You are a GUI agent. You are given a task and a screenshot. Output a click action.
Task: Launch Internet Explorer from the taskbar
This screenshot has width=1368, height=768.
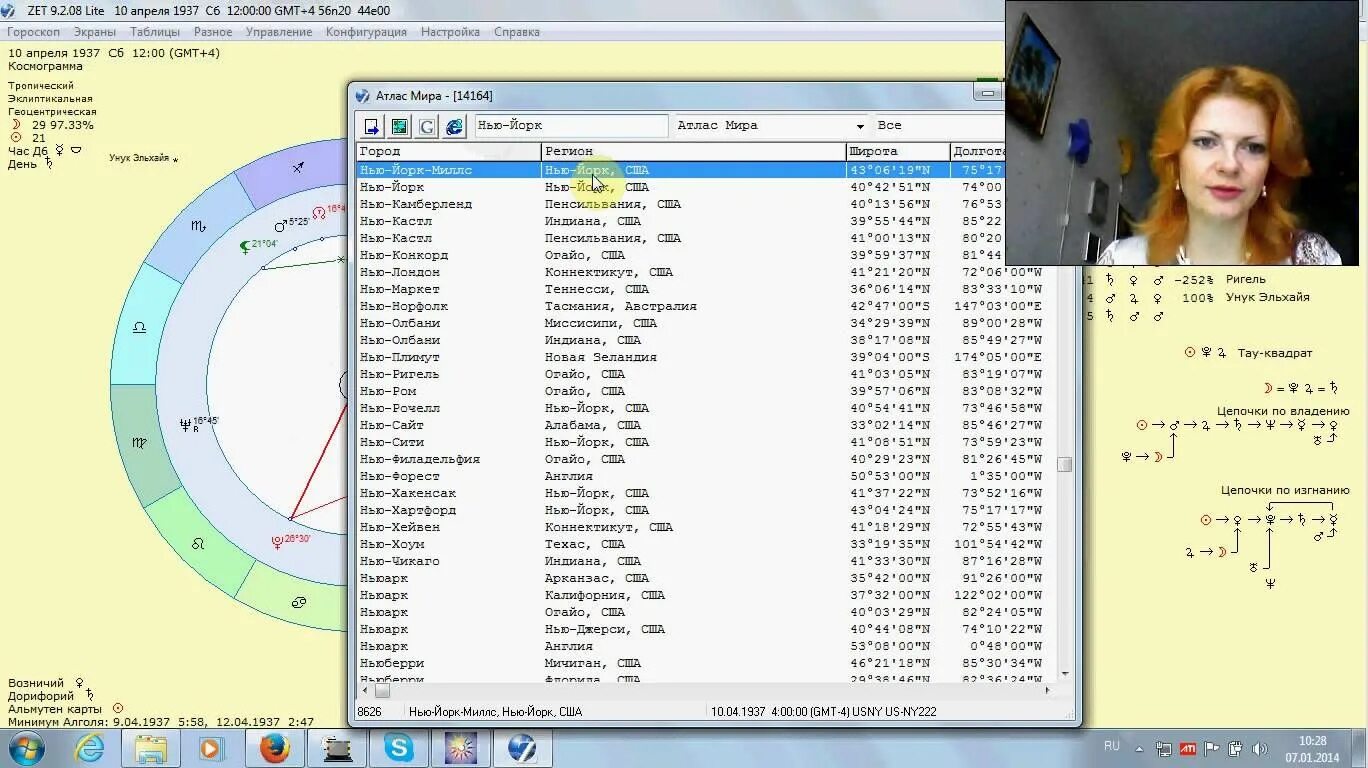pos(90,748)
